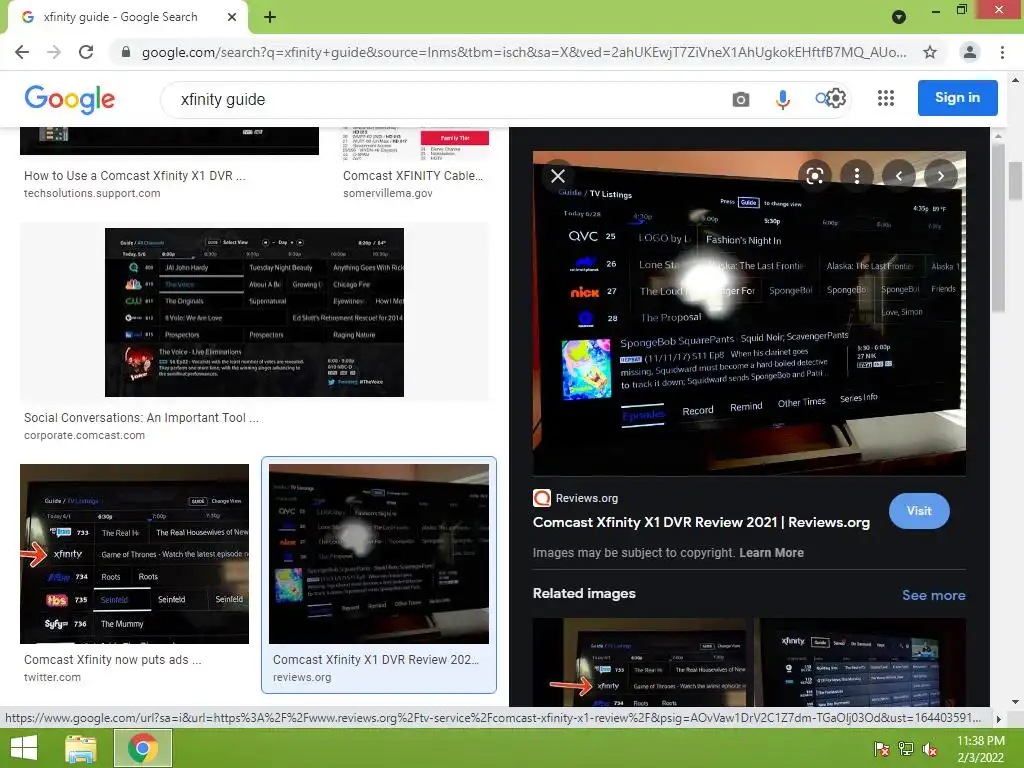Click the xfinity guide search box
Viewport: 1024px width, 768px height.
click(x=444, y=99)
